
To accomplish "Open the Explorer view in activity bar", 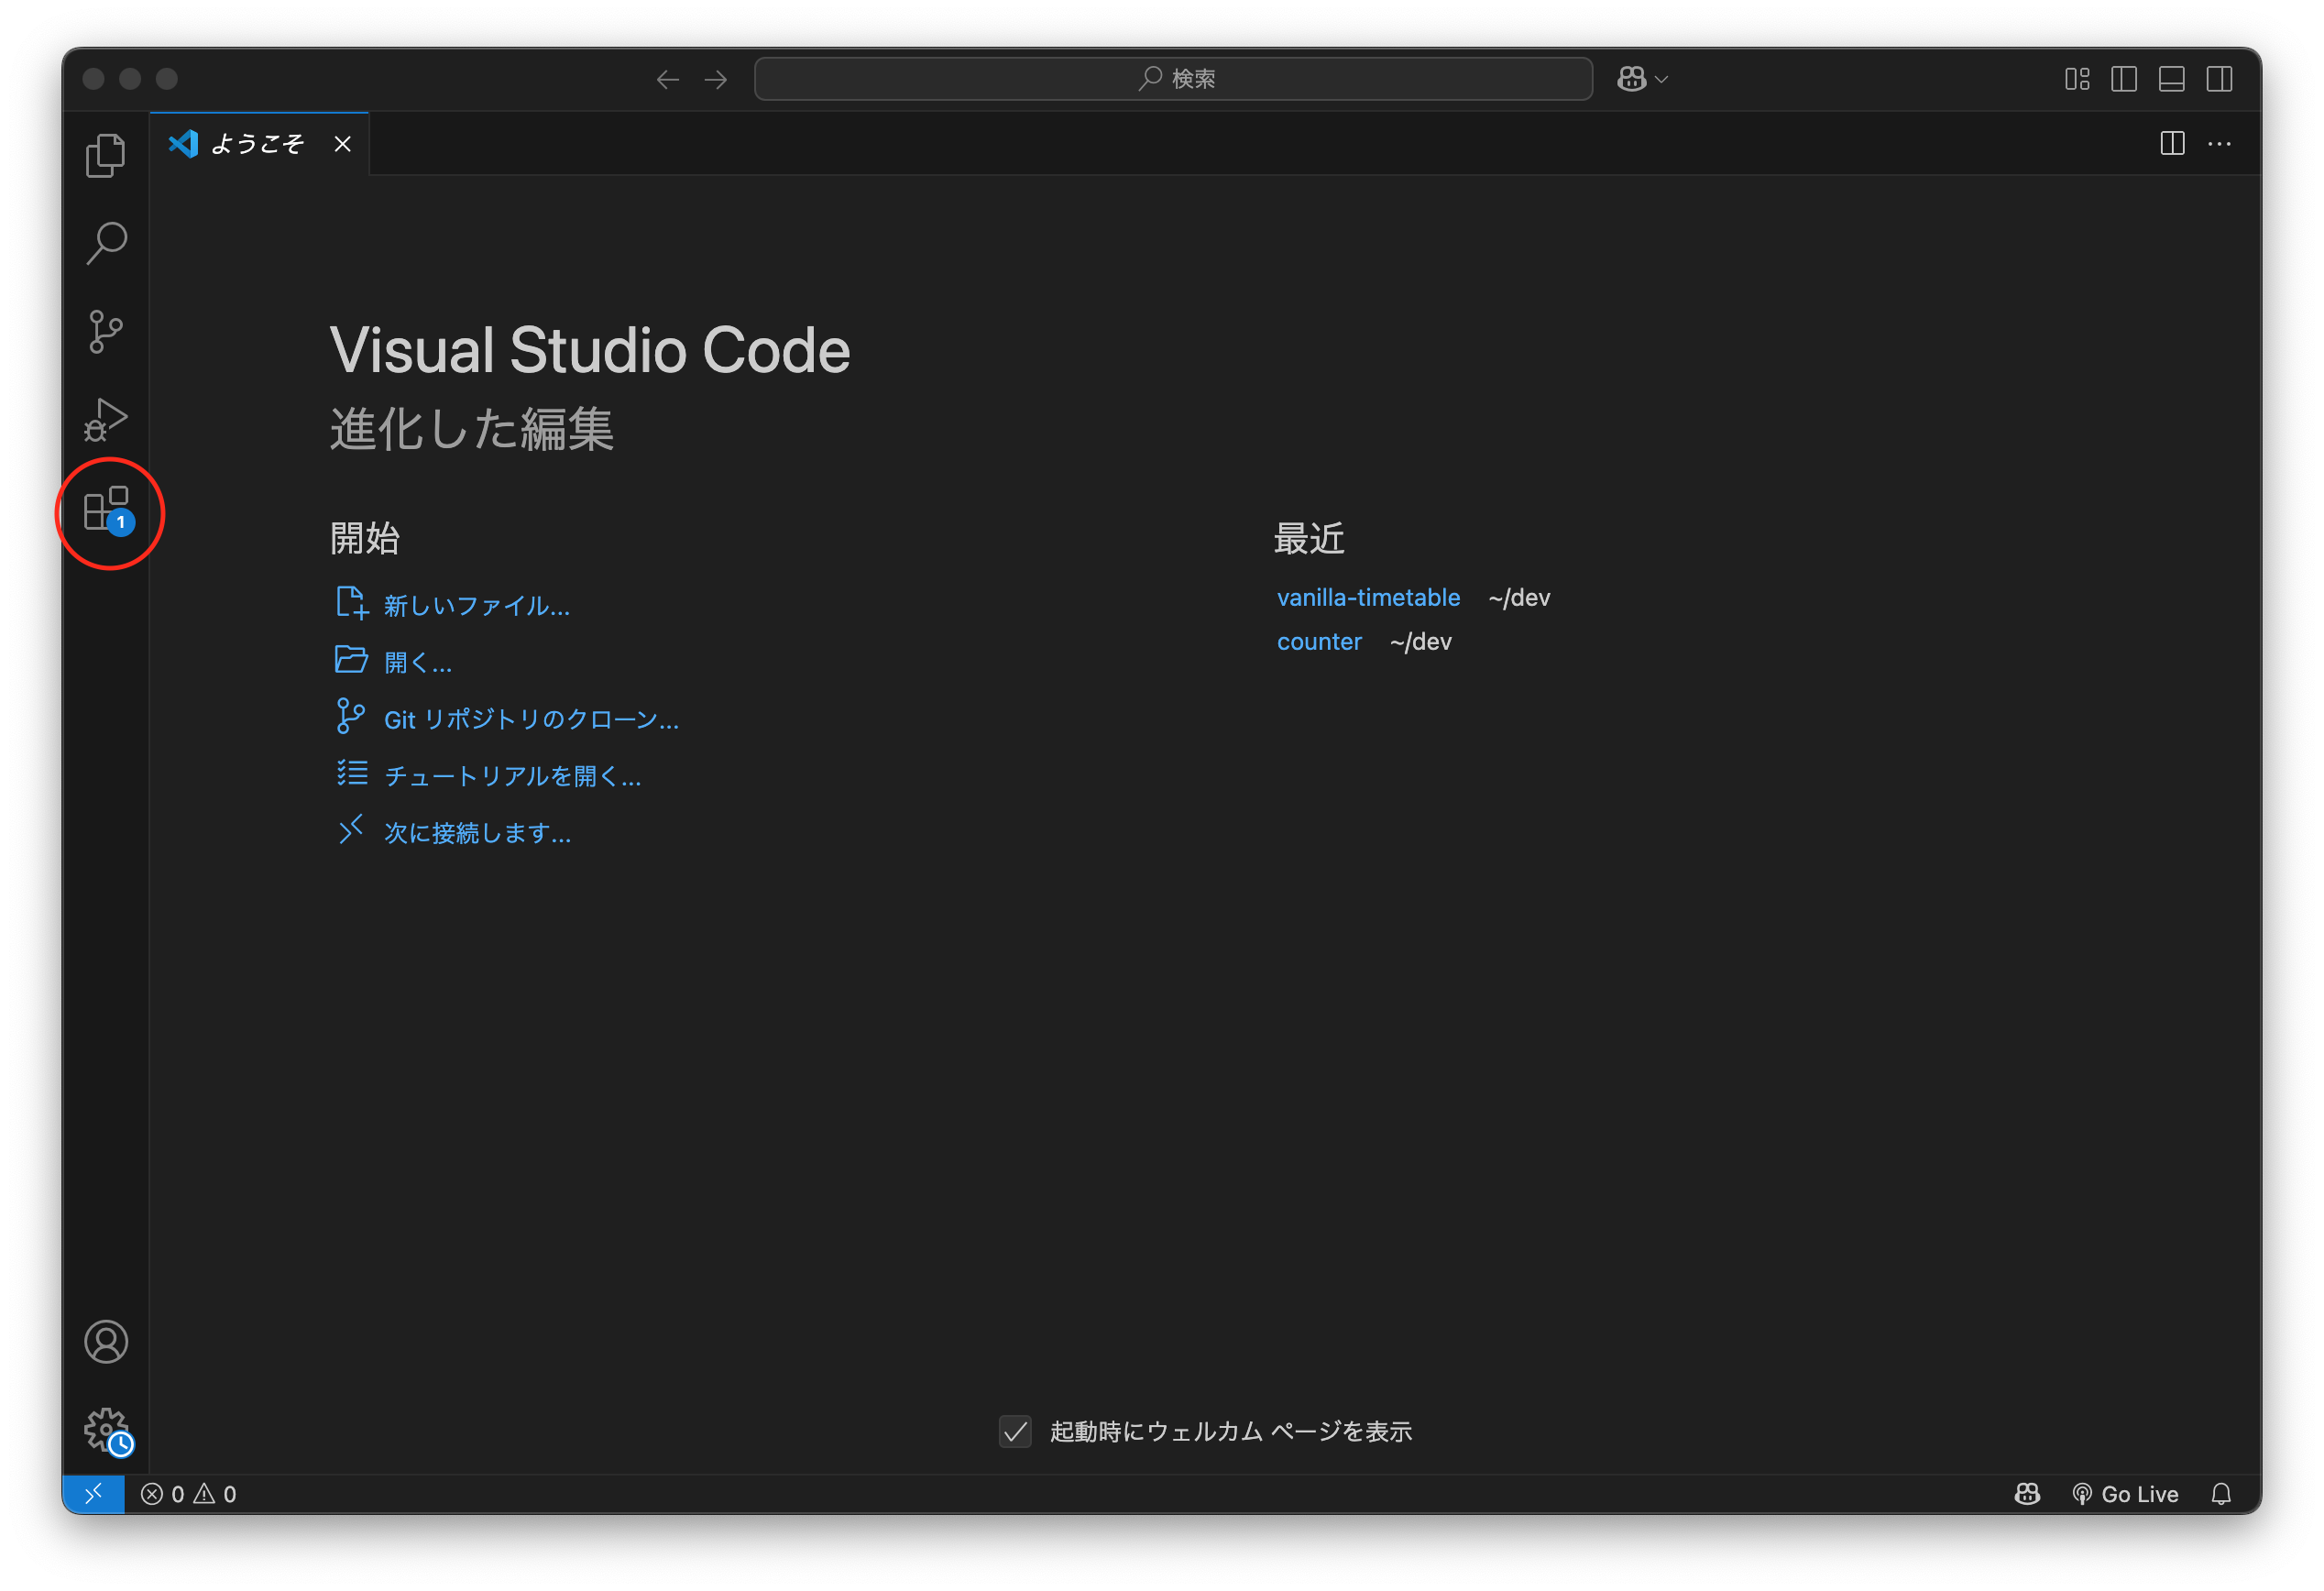I will (x=105, y=156).
